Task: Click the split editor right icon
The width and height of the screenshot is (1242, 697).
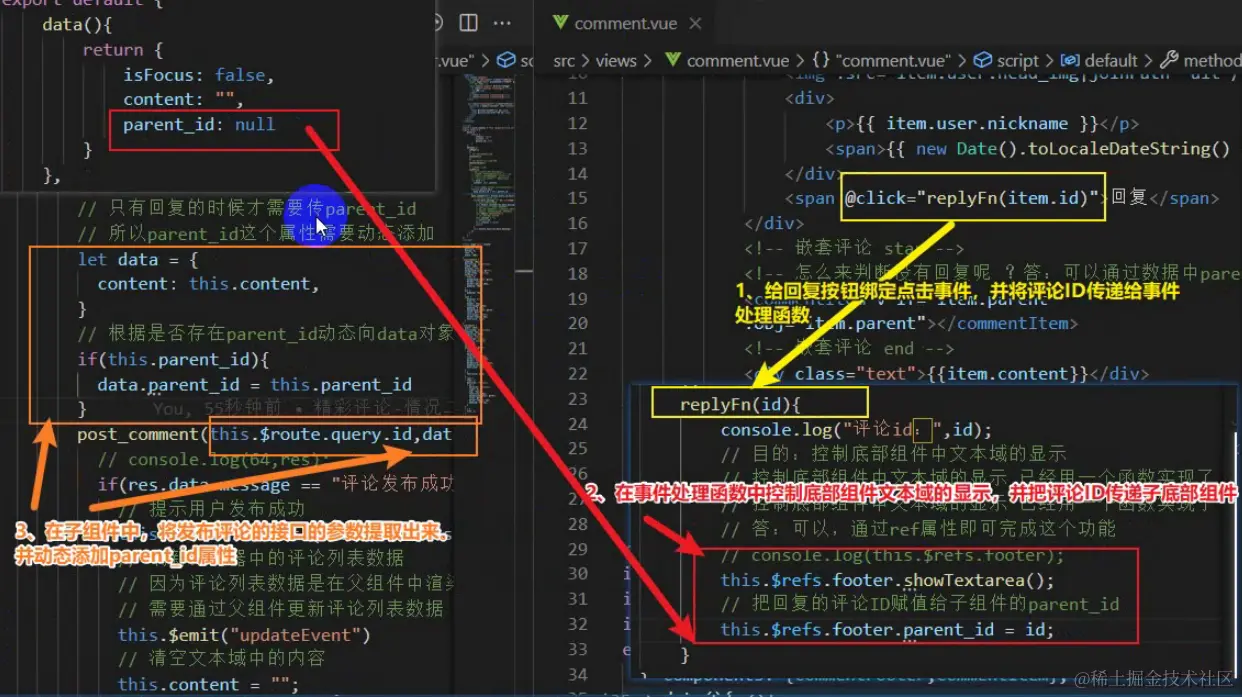Action: (x=469, y=22)
